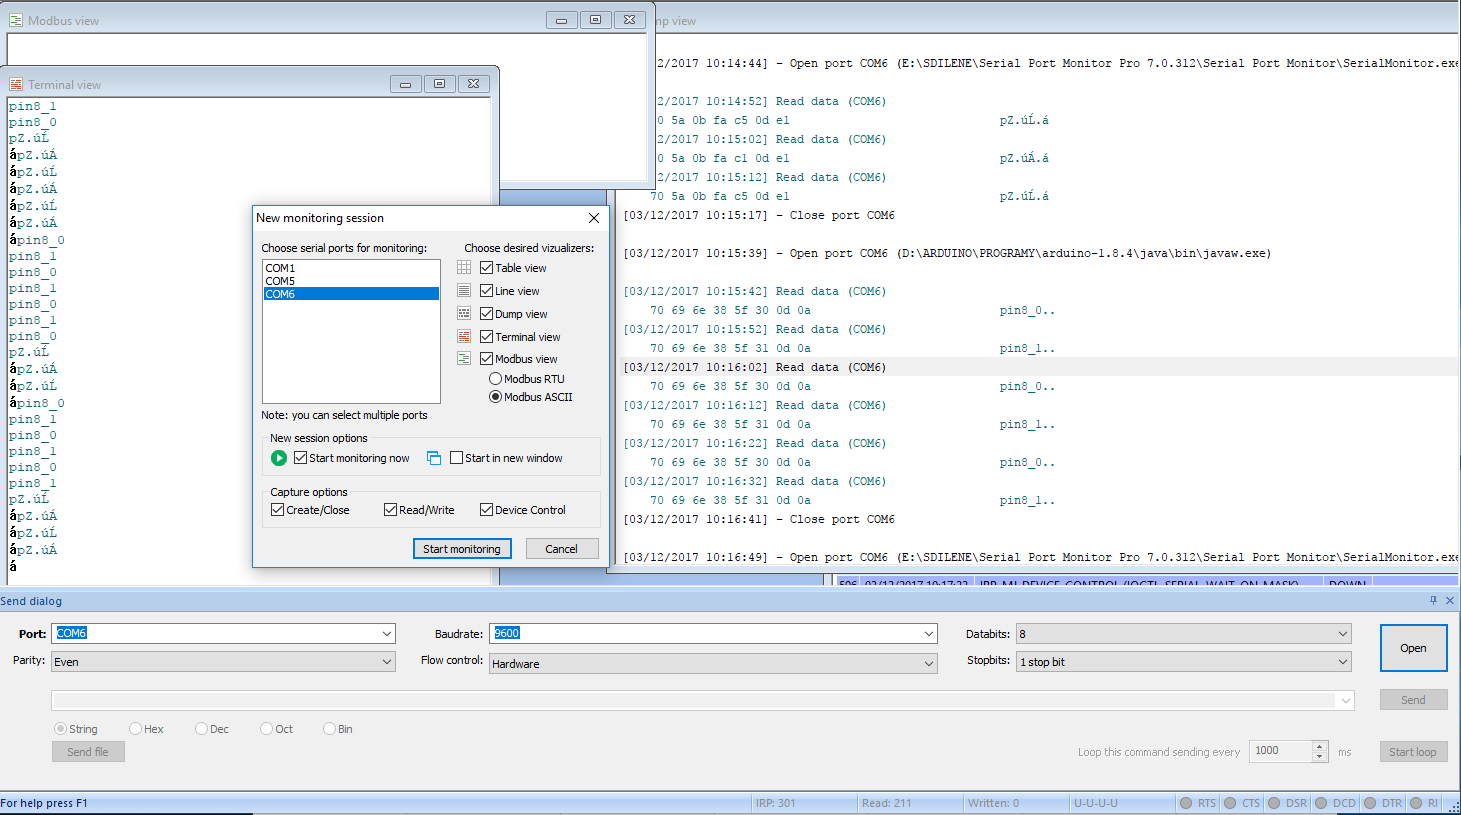Click the Dump view icon
This screenshot has width=1461, height=815.
click(x=464, y=314)
